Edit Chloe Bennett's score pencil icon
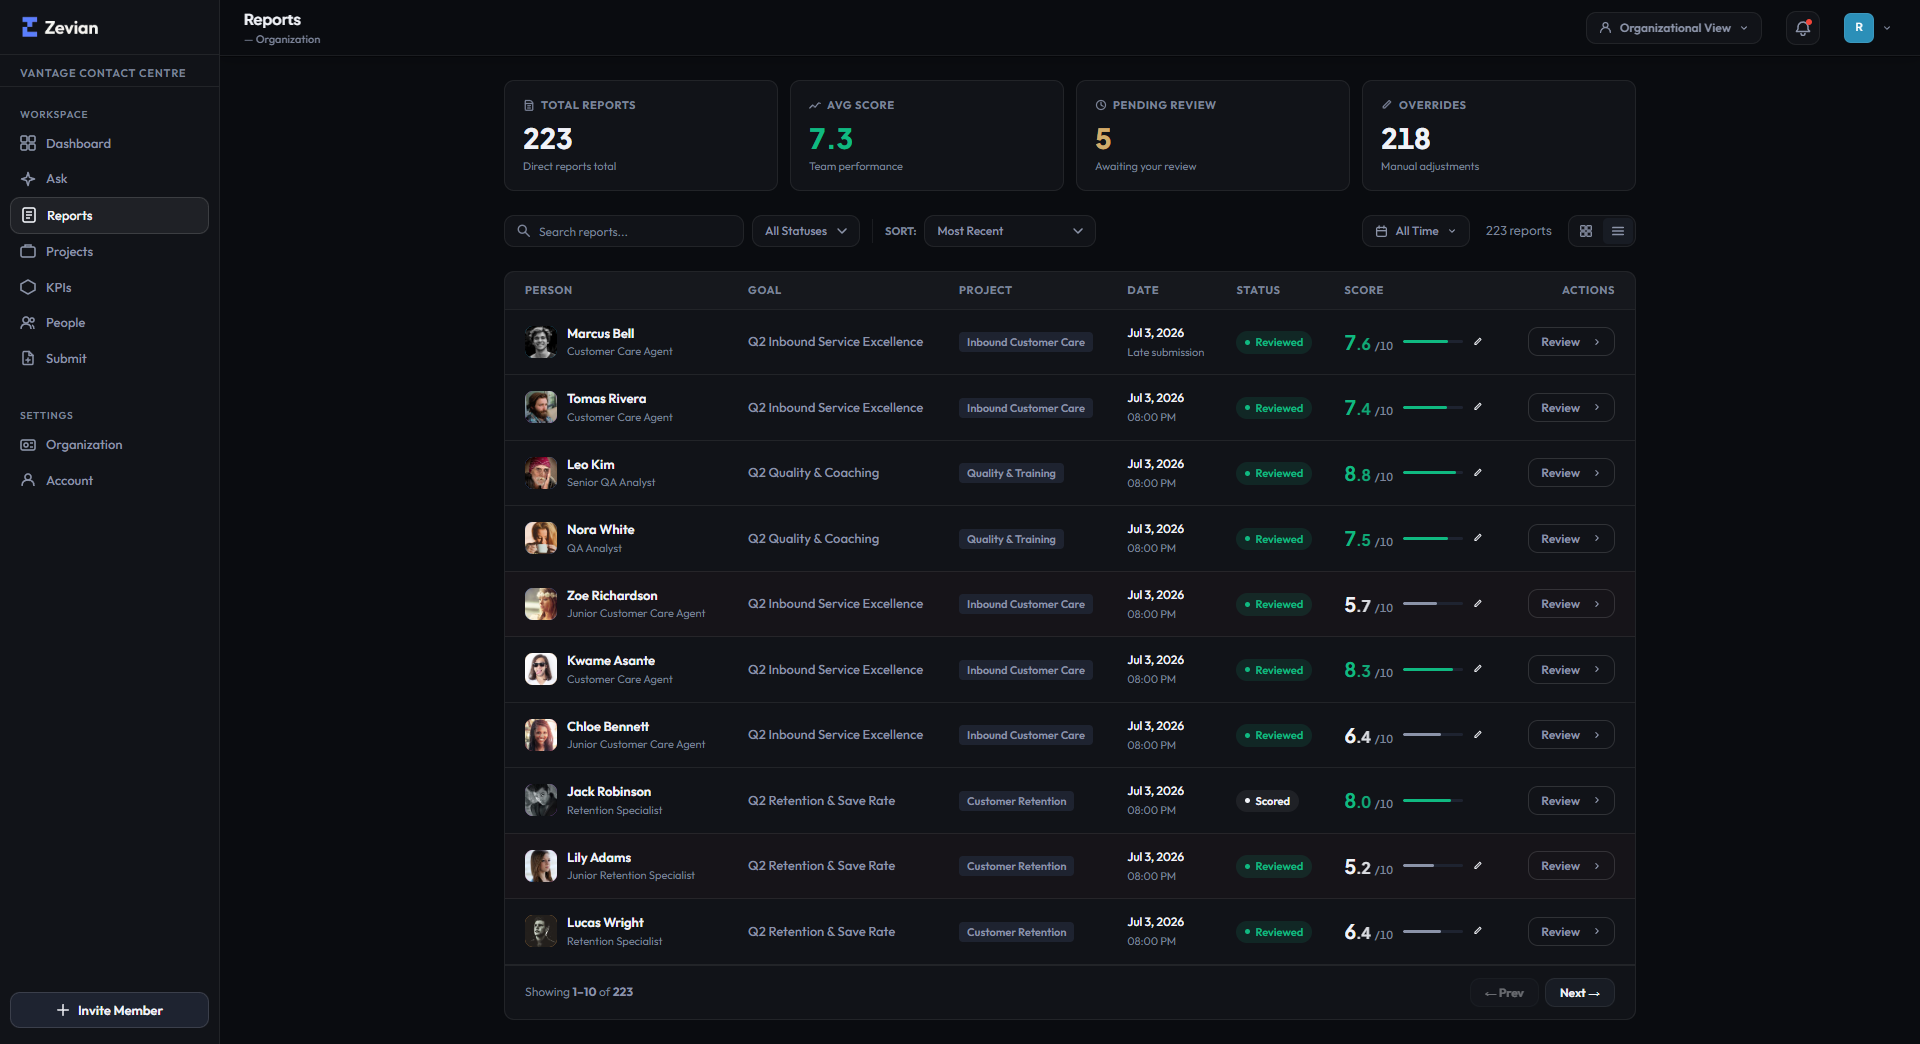The image size is (1920, 1044). 1478,735
